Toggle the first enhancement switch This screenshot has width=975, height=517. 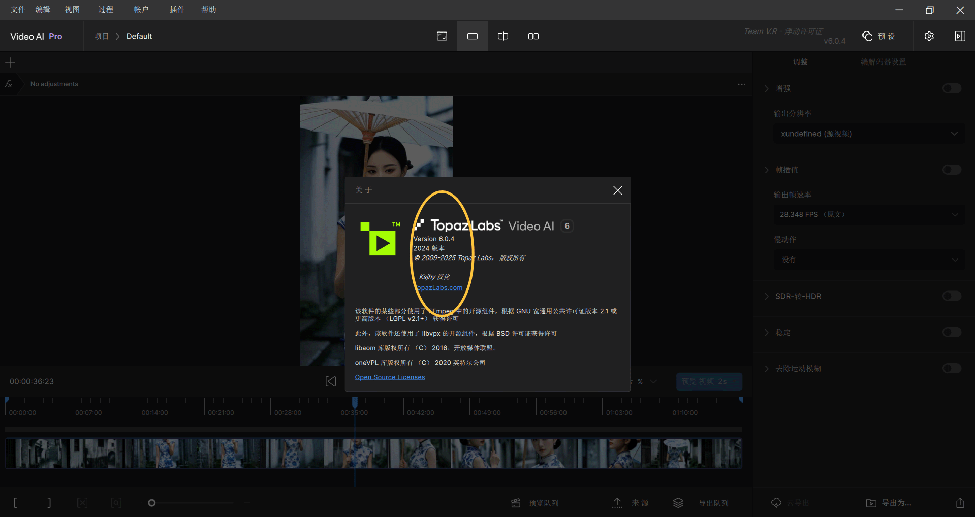pos(951,88)
